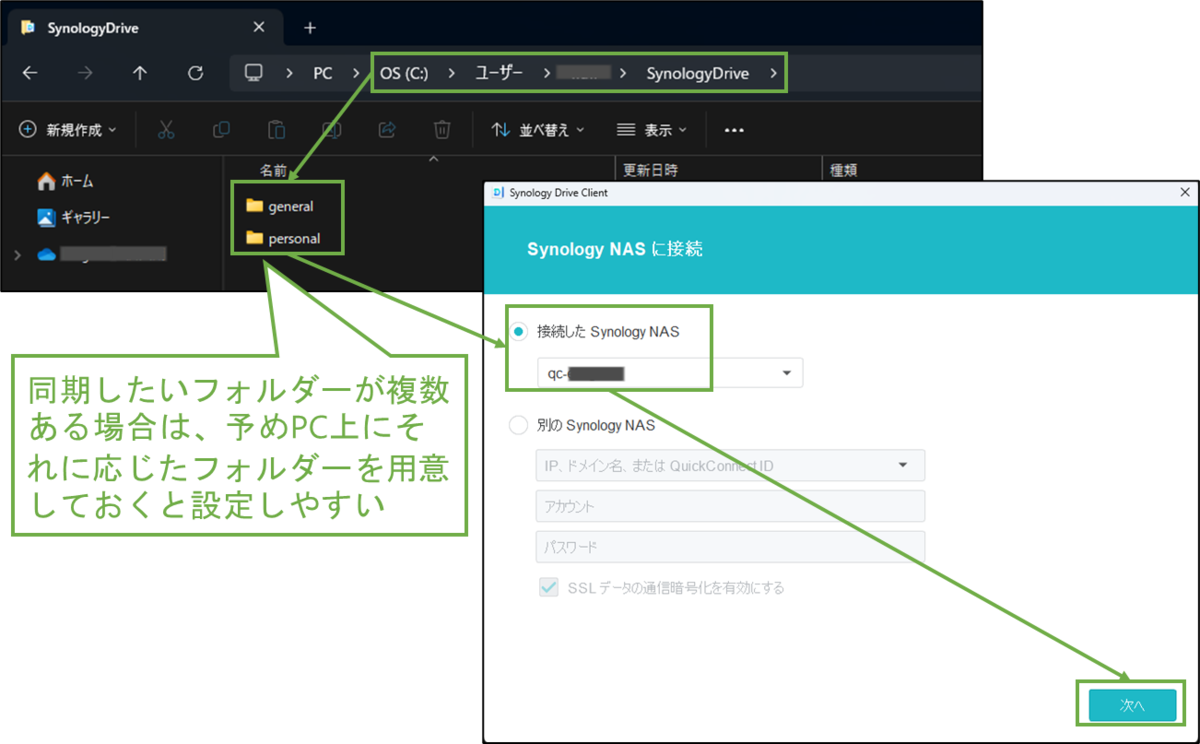Select the OneDrive cloud entry in sidebar
The width and height of the screenshot is (1200, 744).
tap(100, 255)
